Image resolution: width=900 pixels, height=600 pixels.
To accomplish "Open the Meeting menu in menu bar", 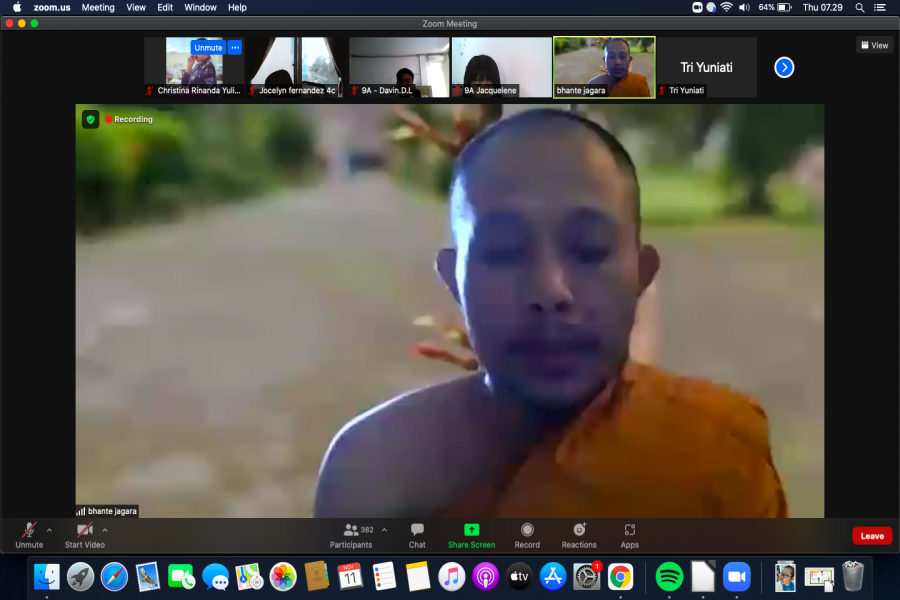I will pos(98,7).
